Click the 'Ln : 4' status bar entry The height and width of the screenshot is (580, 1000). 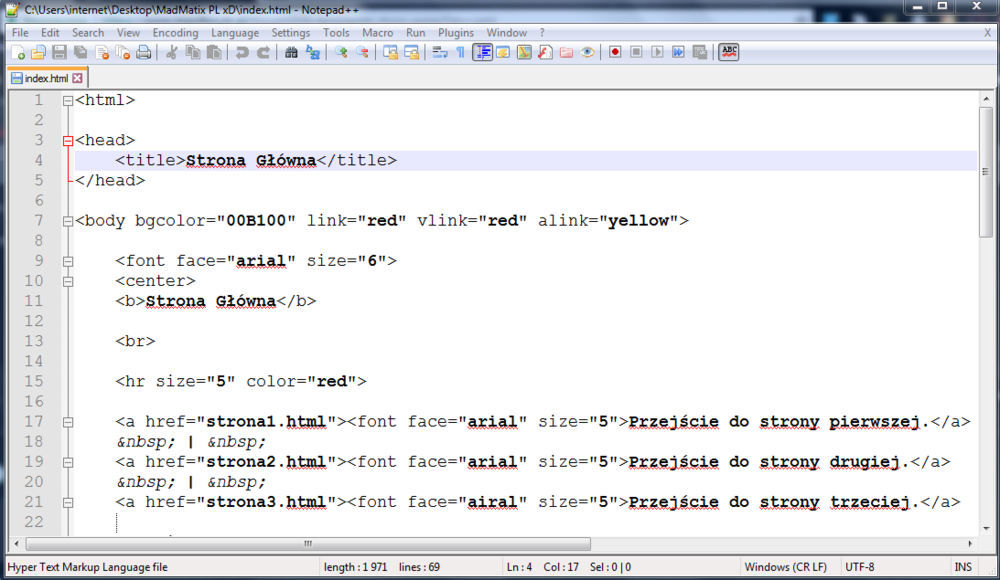pos(519,567)
